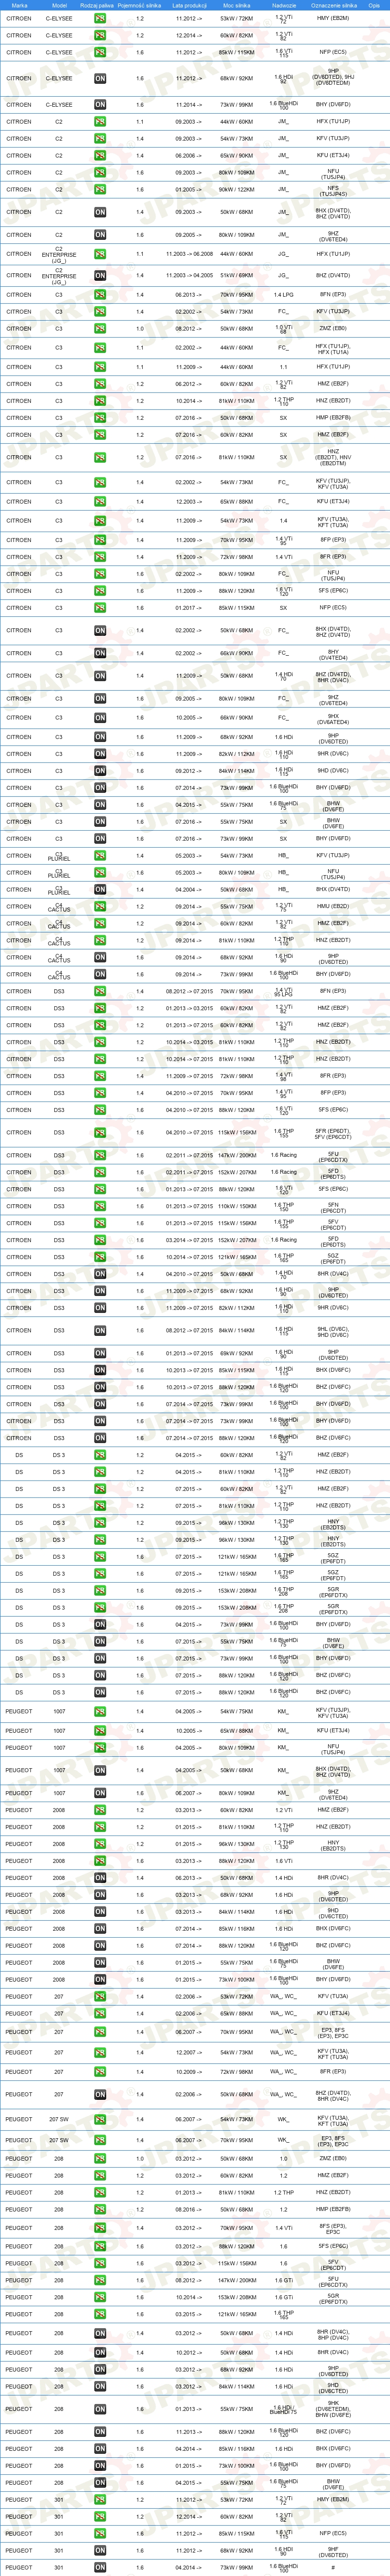Click the Lata produkcji column header

[x=189, y=5]
